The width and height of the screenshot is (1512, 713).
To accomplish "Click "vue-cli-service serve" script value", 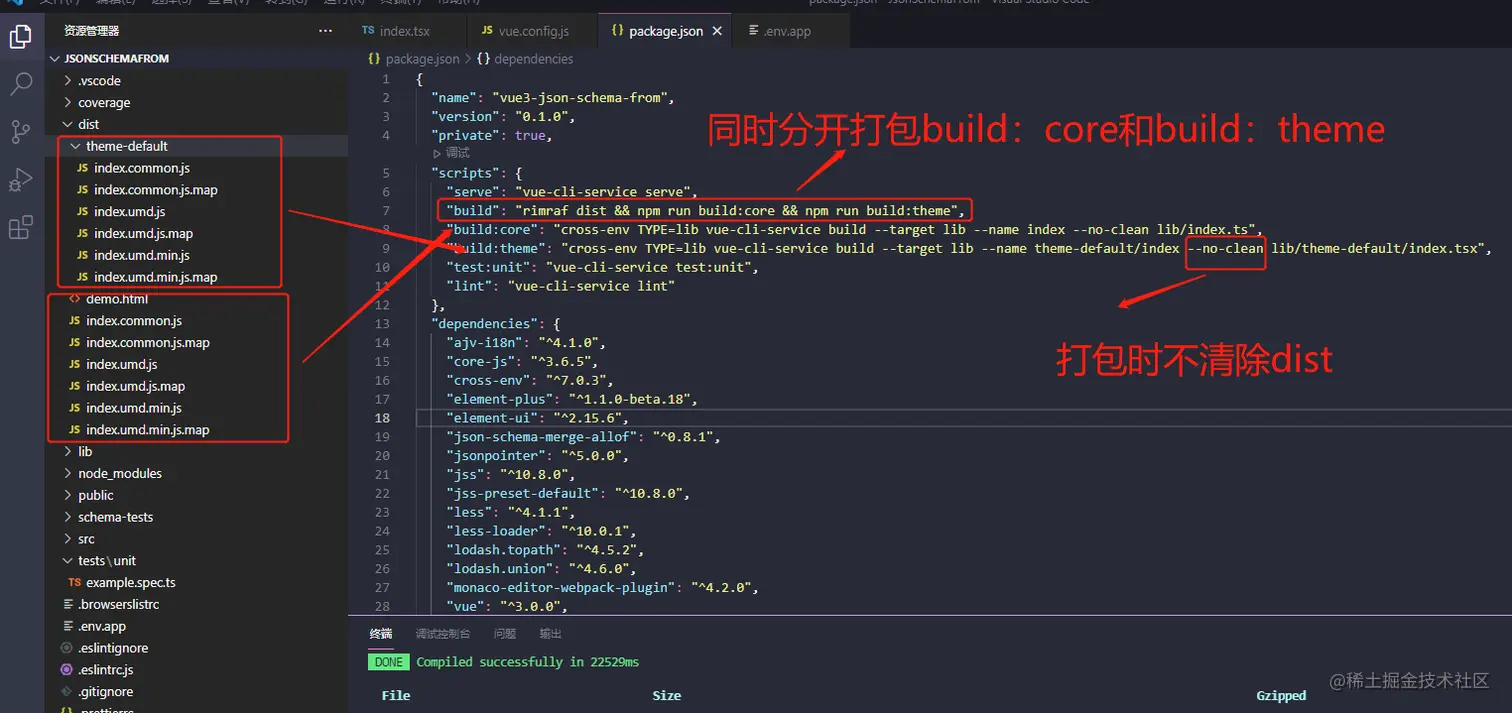I will tap(604, 191).
